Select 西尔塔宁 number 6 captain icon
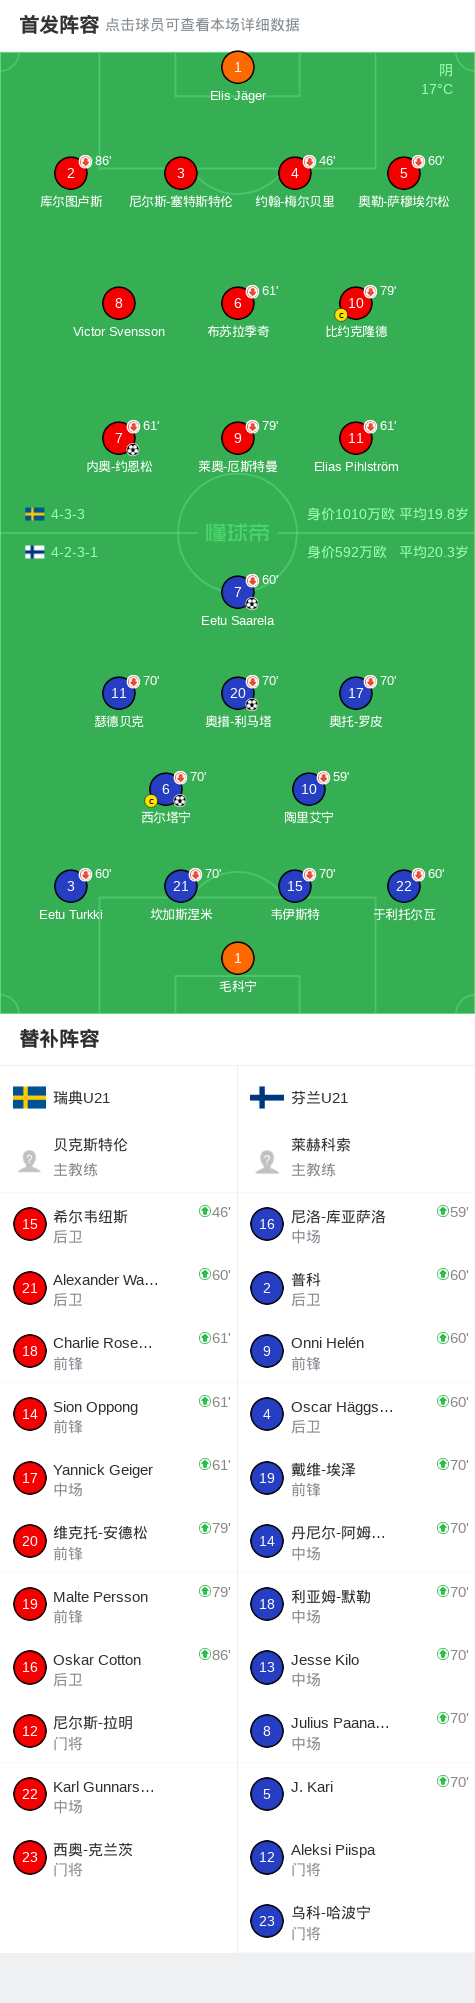The height and width of the screenshot is (2003, 475). pyautogui.click(x=165, y=789)
